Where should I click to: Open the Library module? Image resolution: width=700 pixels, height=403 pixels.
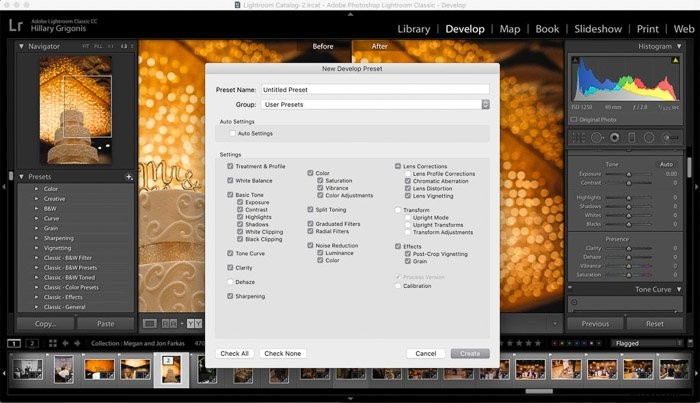(414, 29)
